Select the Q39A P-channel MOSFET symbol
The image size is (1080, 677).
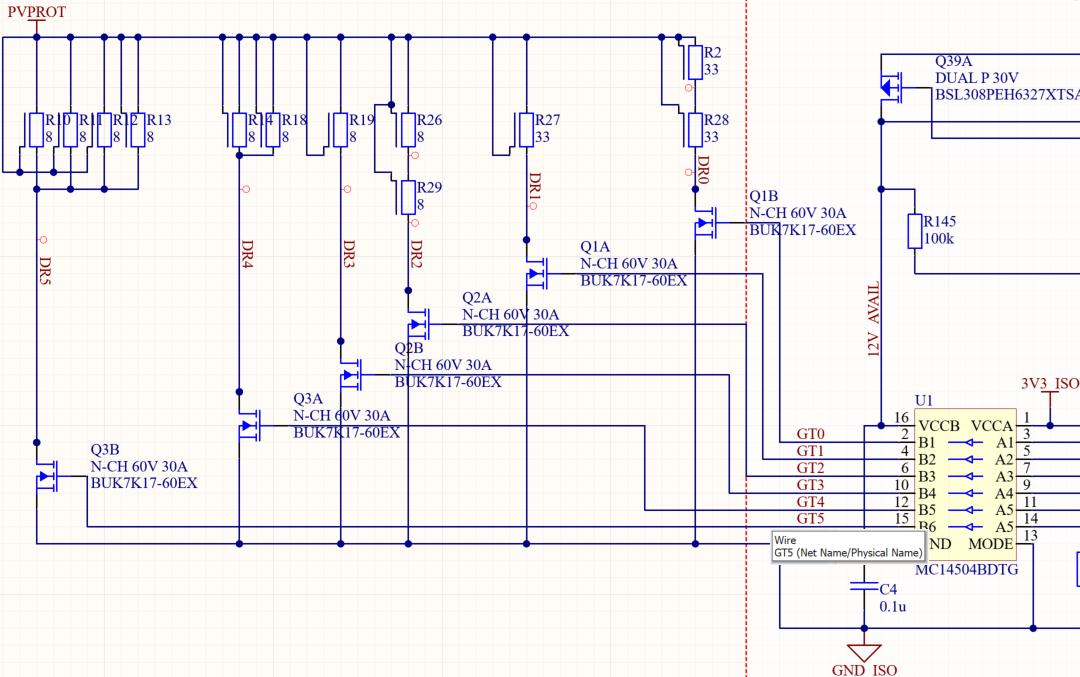tap(891, 87)
